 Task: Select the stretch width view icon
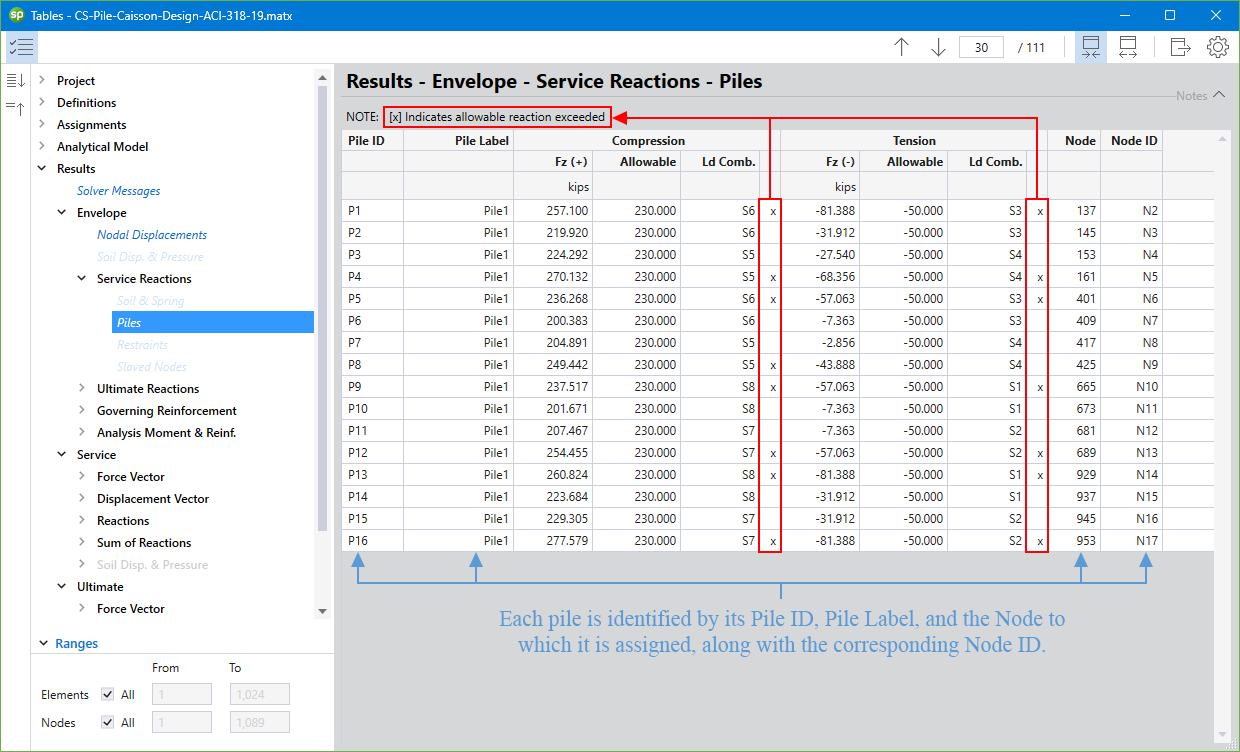1128,47
